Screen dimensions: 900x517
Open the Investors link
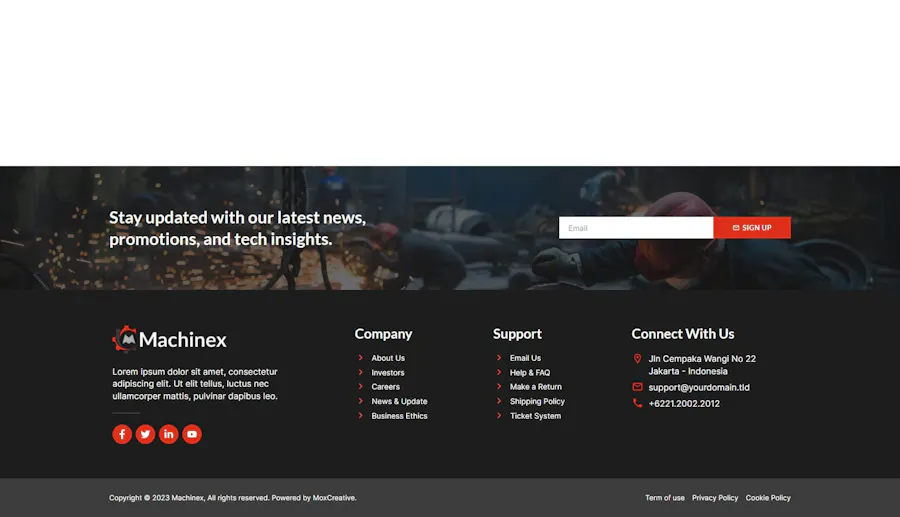coord(388,372)
